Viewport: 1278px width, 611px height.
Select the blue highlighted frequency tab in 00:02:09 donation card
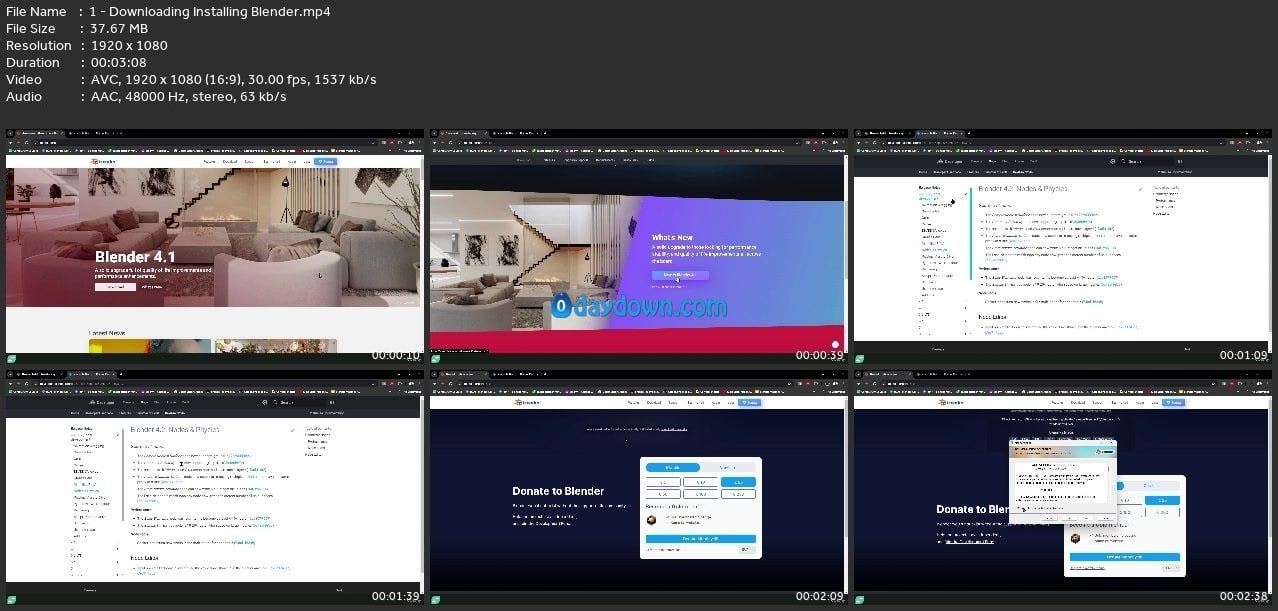(x=673, y=467)
